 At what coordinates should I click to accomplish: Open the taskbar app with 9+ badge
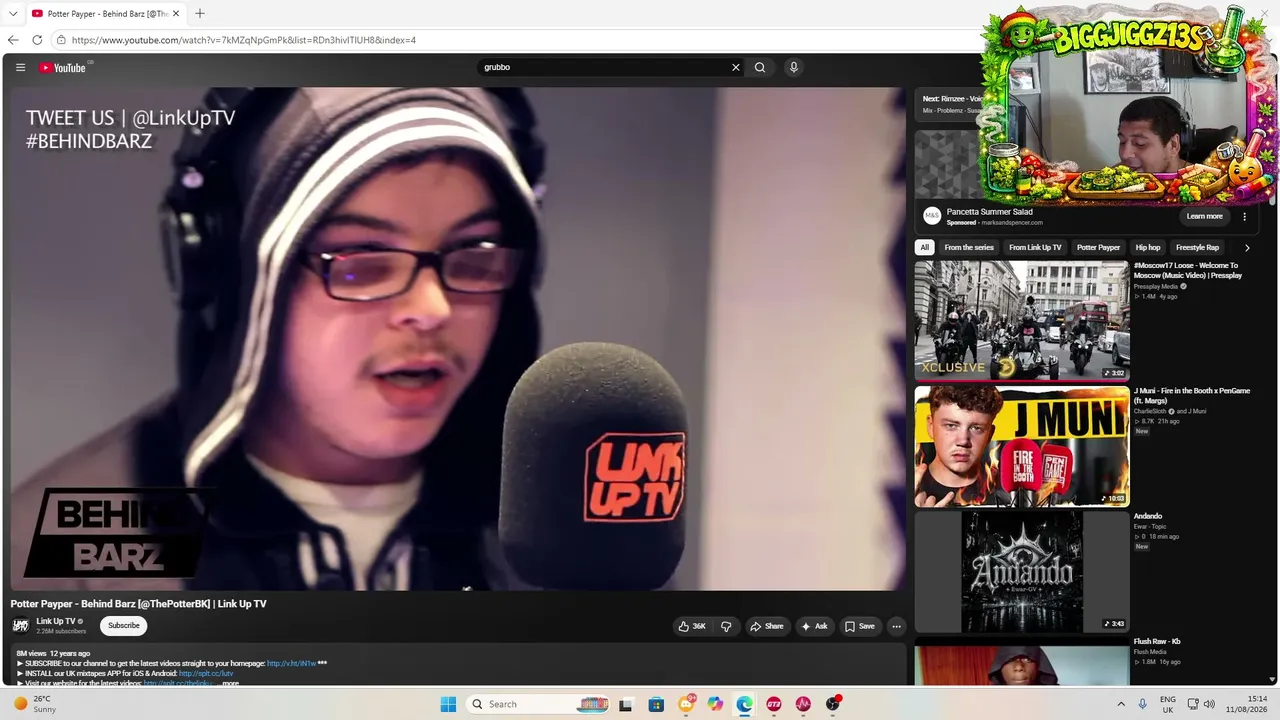coord(686,704)
